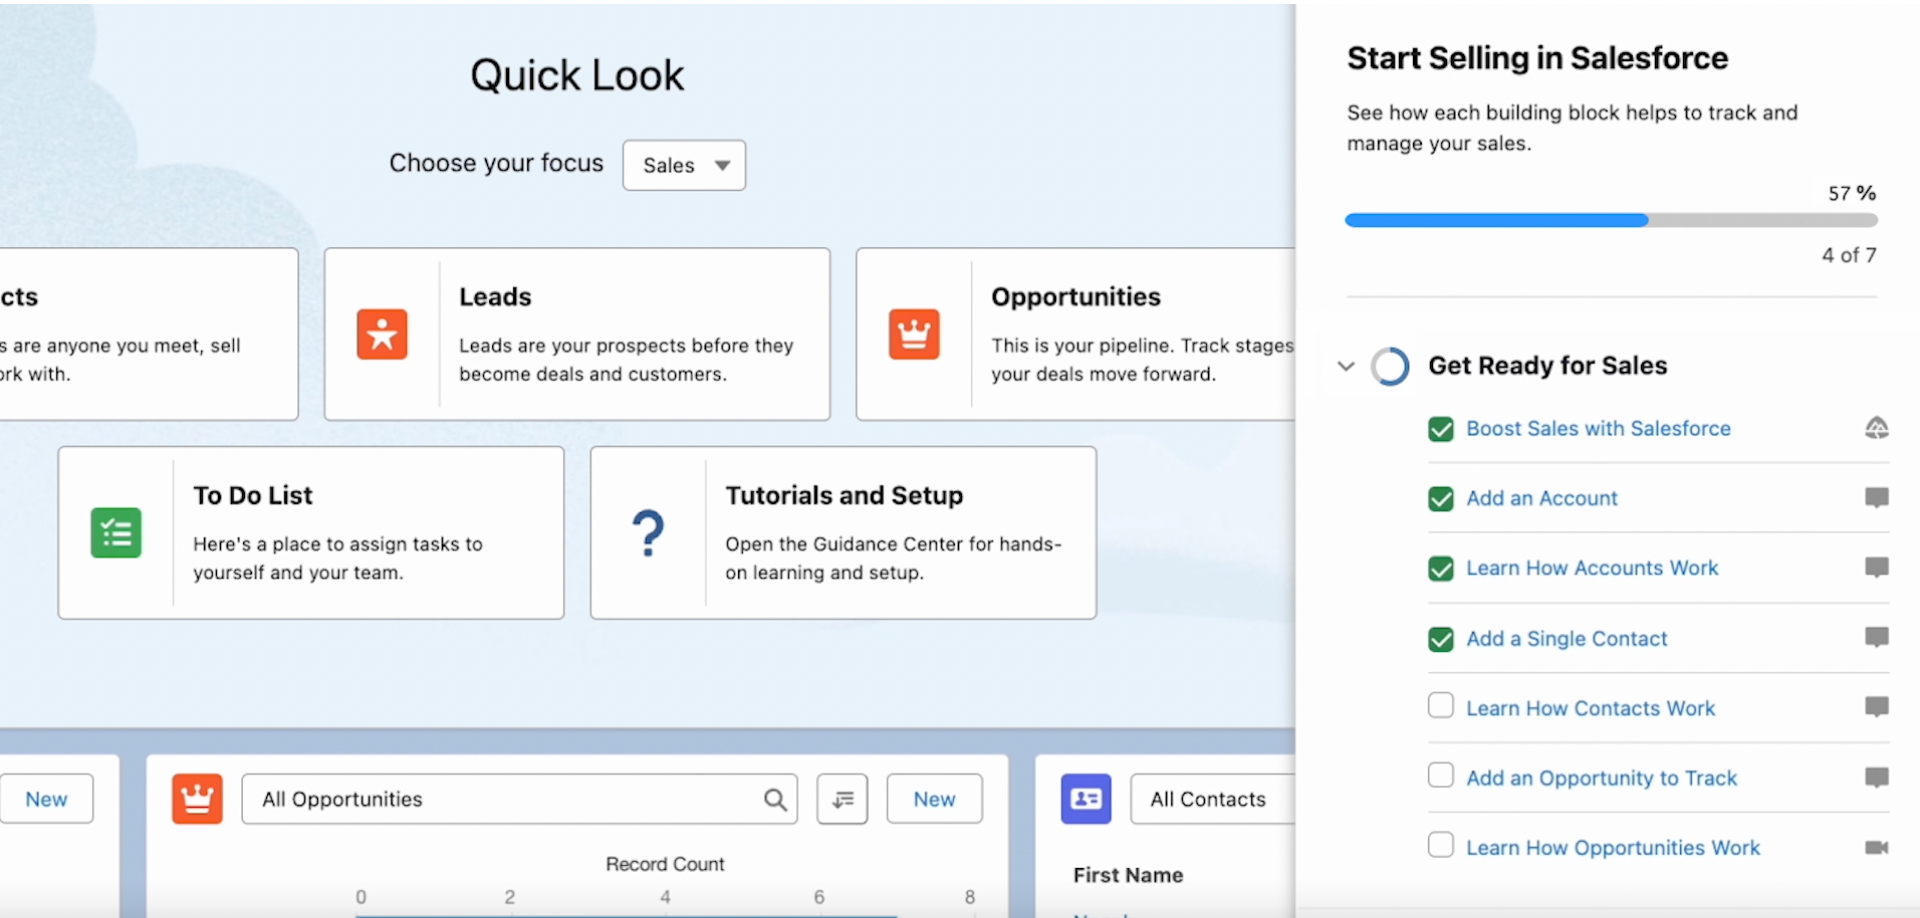
Task: Check Add an Opportunity to Track checkbox
Action: point(1441,775)
